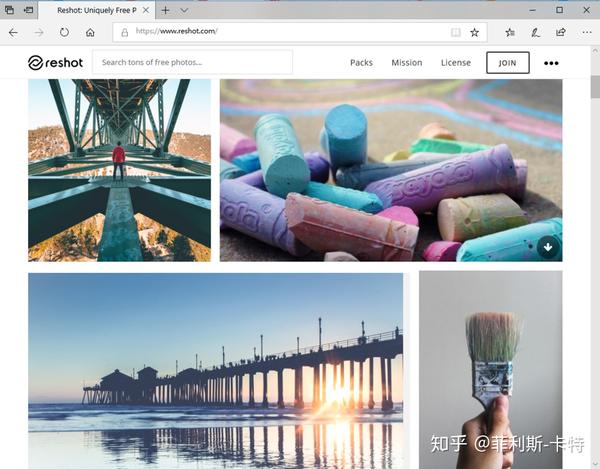Click the reshot logo

(x=55, y=63)
